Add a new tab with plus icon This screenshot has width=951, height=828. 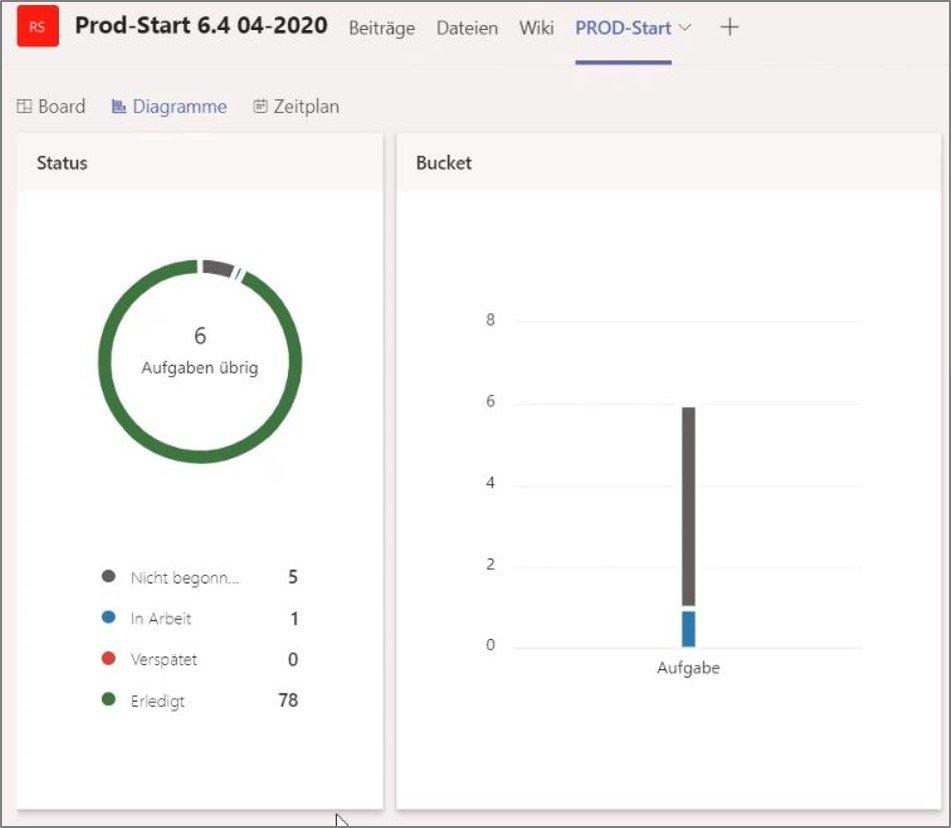[x=730, y=27]
